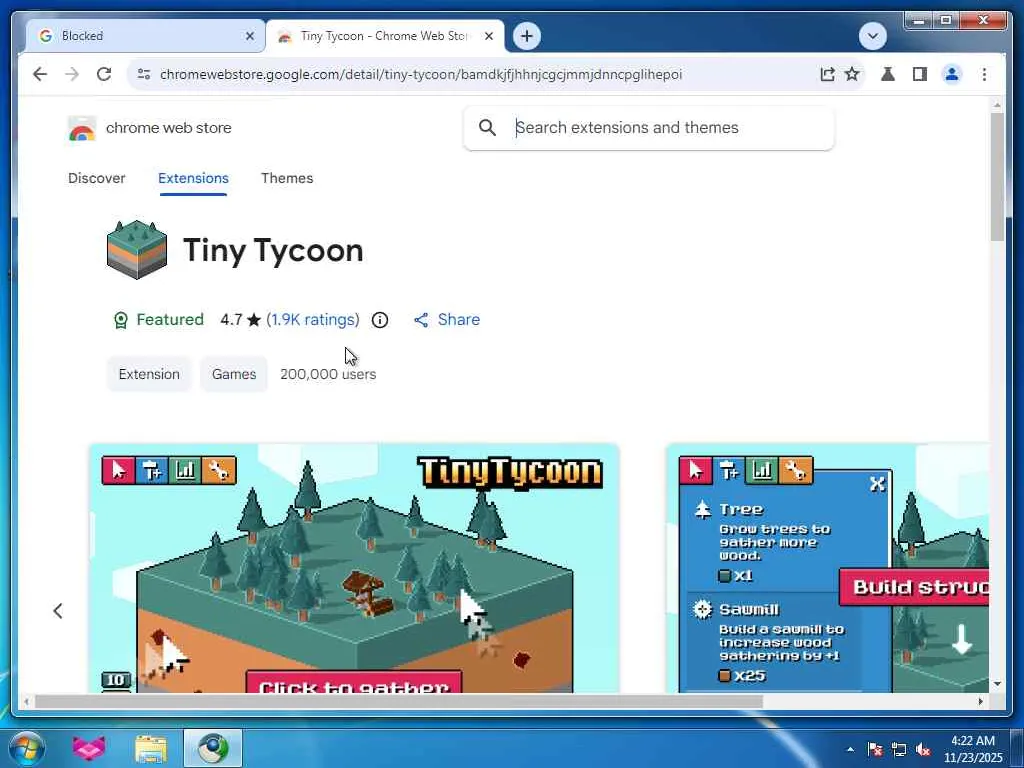Open the Discover section

point(97,178)
